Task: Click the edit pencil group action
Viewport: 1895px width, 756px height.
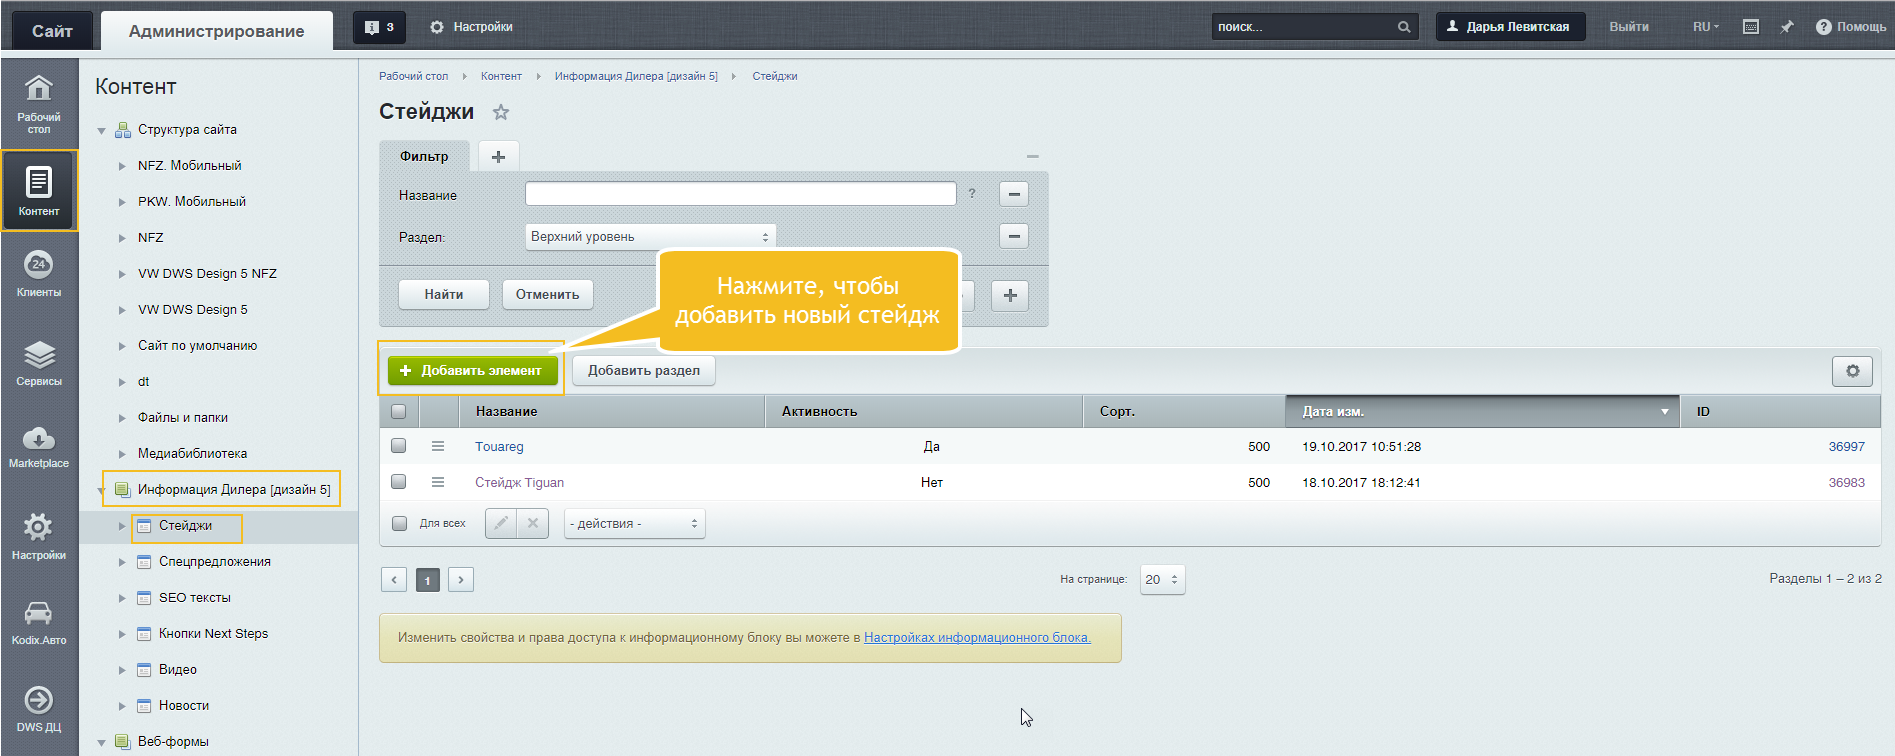Action: [501, 523]
